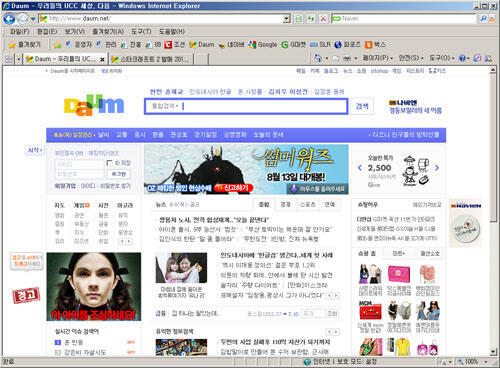Image resolution: width=500 pixels, height=368 pixels.
Task: Click the zoom level 100% control
Action: [x=473, y=362]
